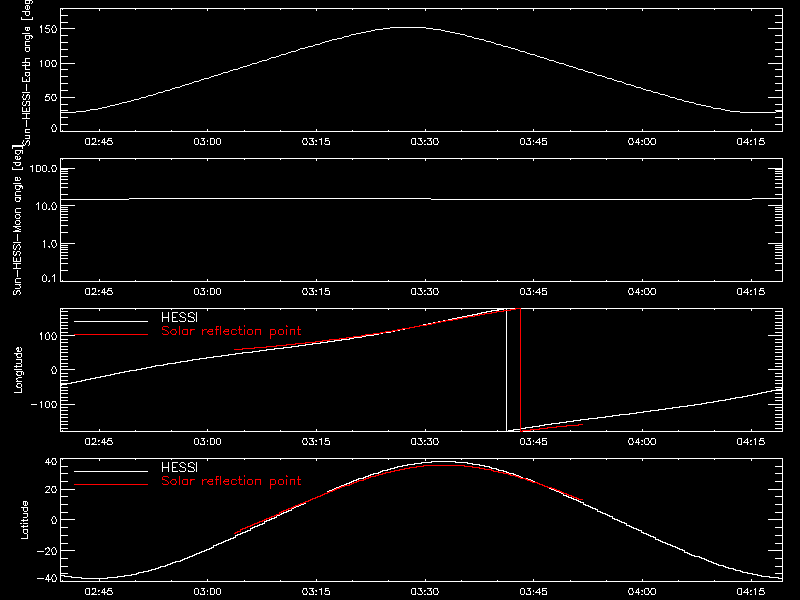Viewport: 800px width, 600px height.
Task: Click the Longitude axis label
Action: coord(18,370)
